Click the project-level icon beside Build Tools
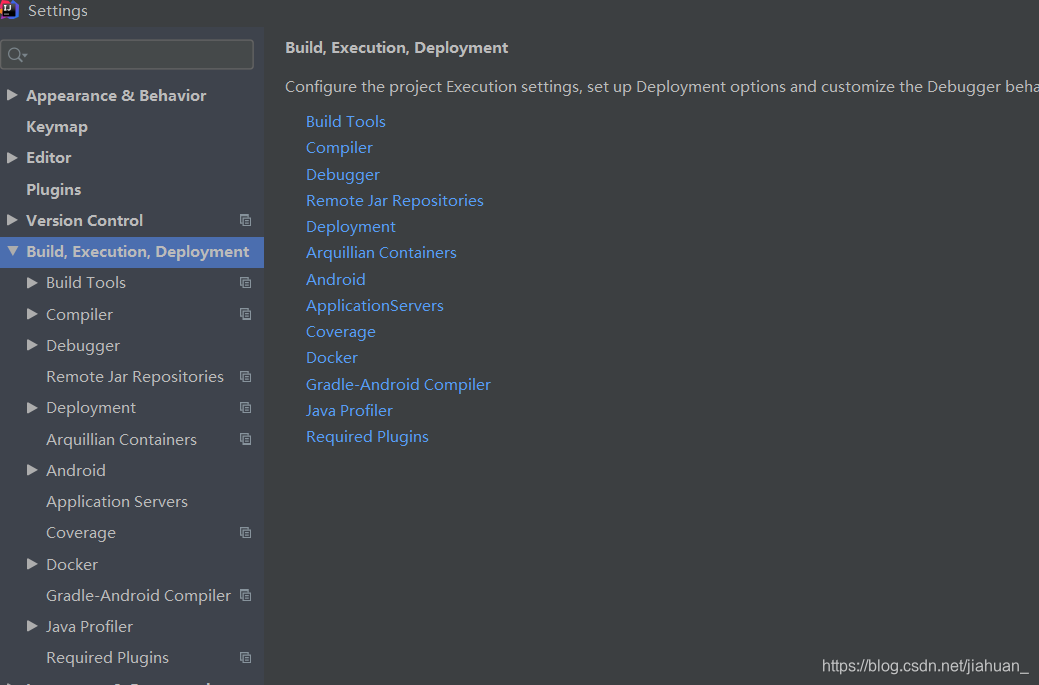The width and height of the screenshot is (1039, 685). click(246, 283)
